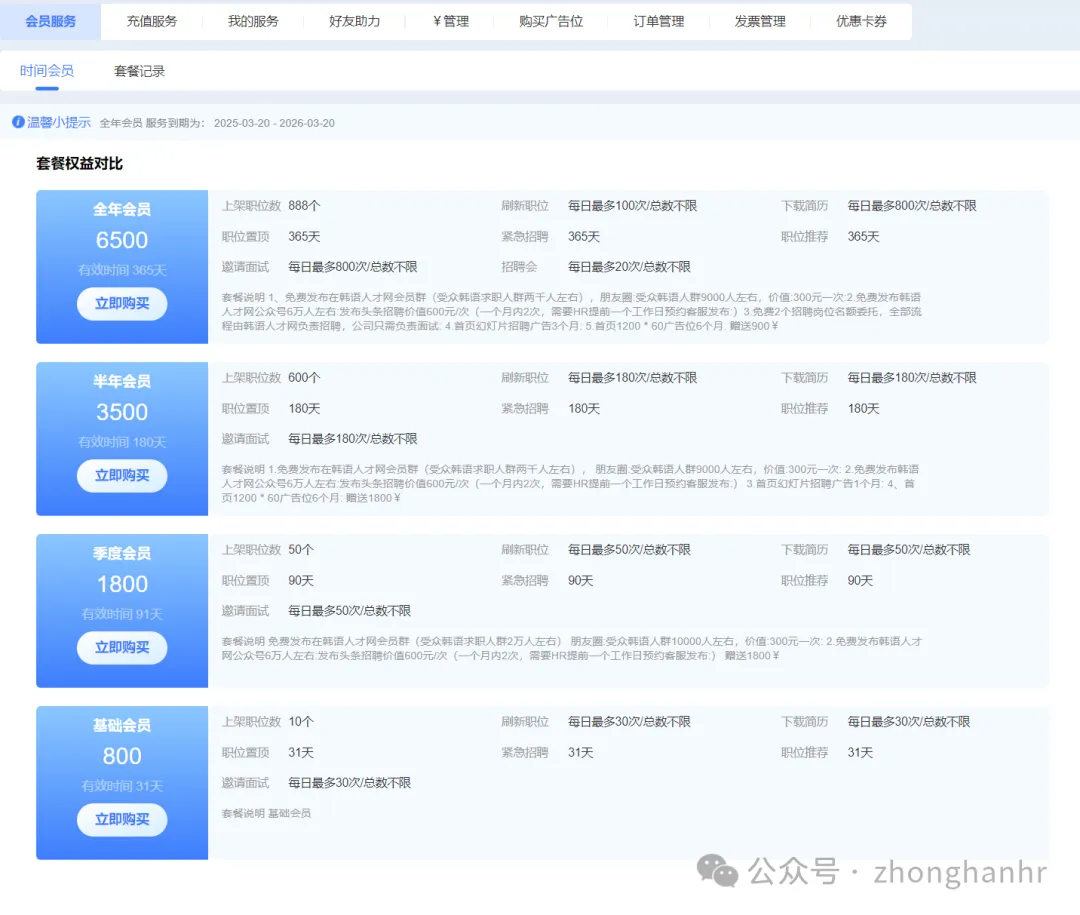Click 立即购买 for 半年会员
The width and height of the screenshot is (1080, 915).
point(122,475)
